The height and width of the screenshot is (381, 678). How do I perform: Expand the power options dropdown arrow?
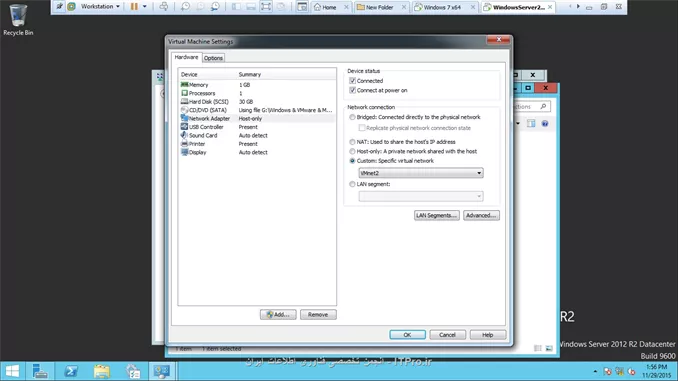144,6
